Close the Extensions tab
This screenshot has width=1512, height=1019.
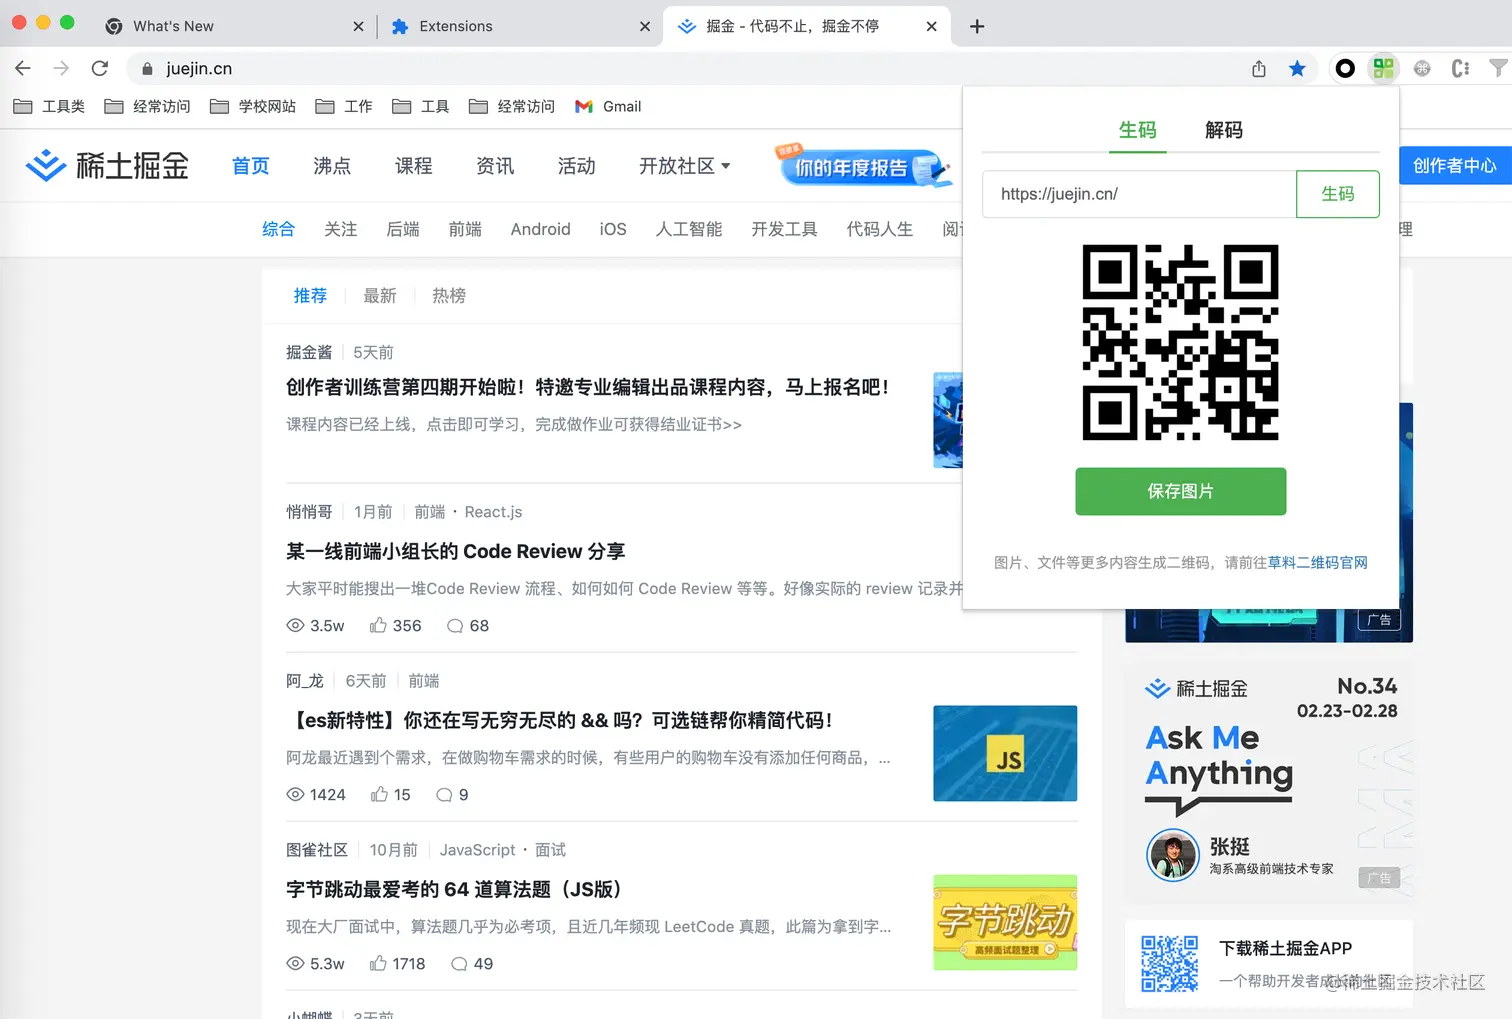(x=645, y=26)
